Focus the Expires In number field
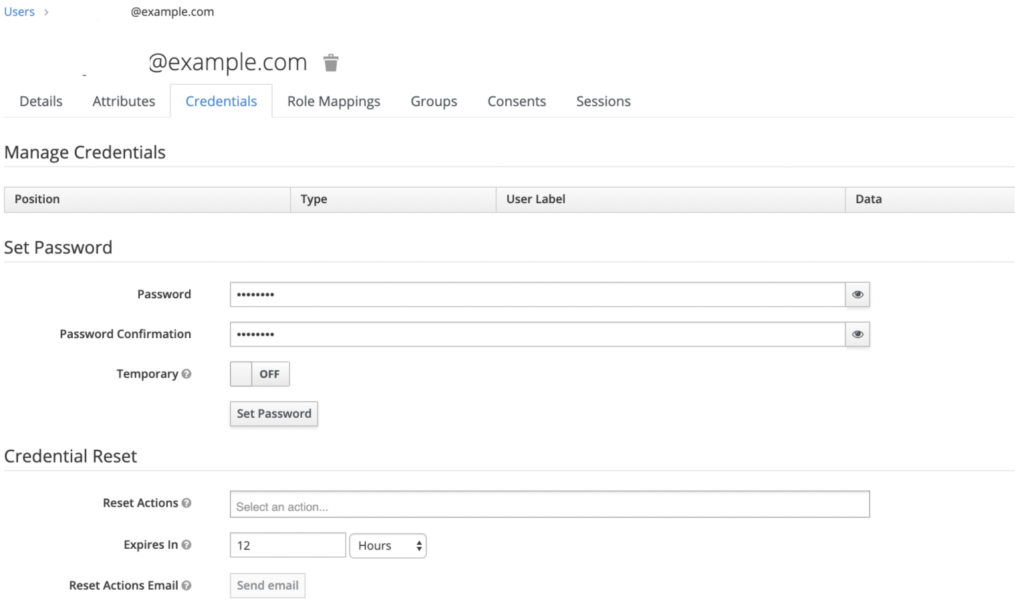 (x=287, y=546)
